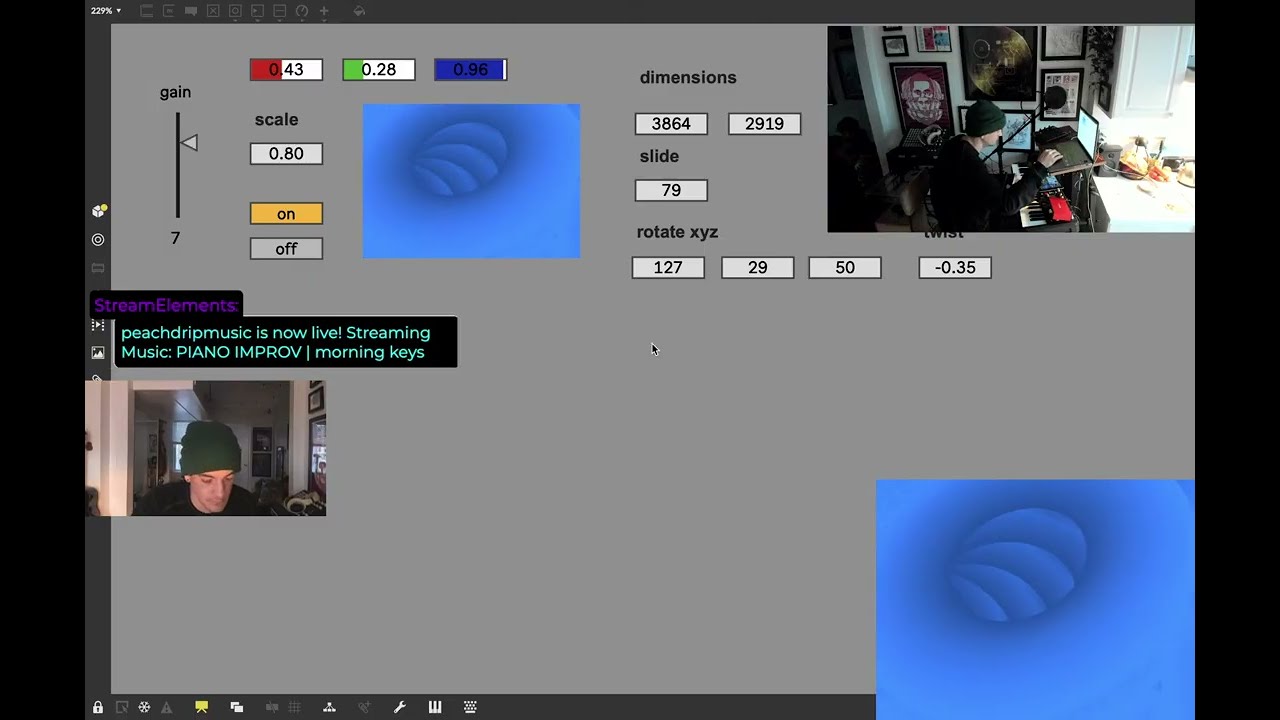The height and width of the screenshot is (720, 1280).
Task: Open the target icon in left sidebar
Action: (x=98, y=240)
